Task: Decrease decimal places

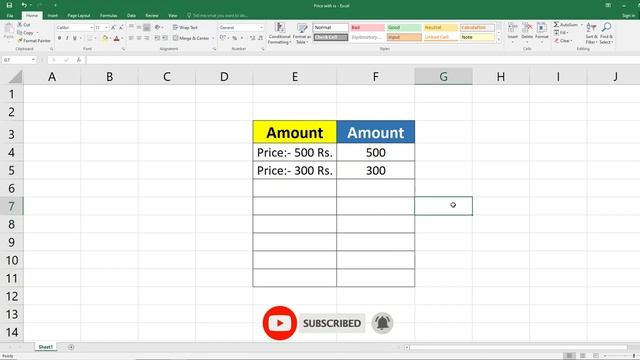Action: pyautogui.click(x=260, y=38)
